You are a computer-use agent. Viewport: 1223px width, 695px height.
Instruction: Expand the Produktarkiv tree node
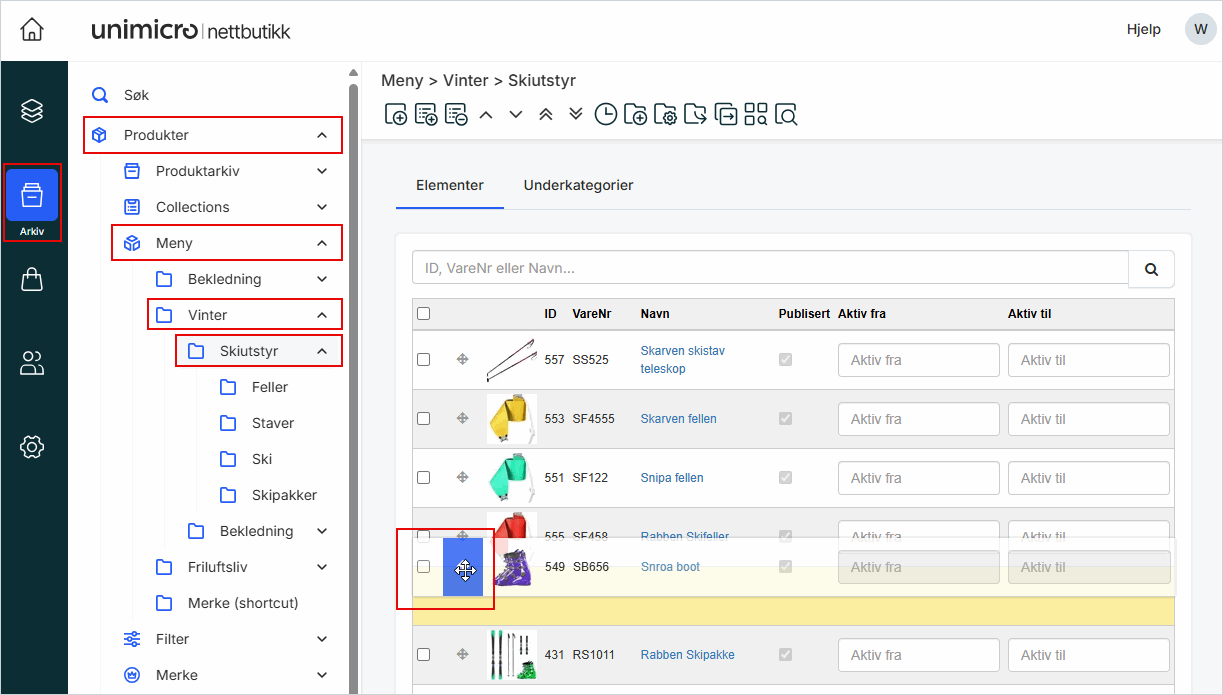[322, 171]
